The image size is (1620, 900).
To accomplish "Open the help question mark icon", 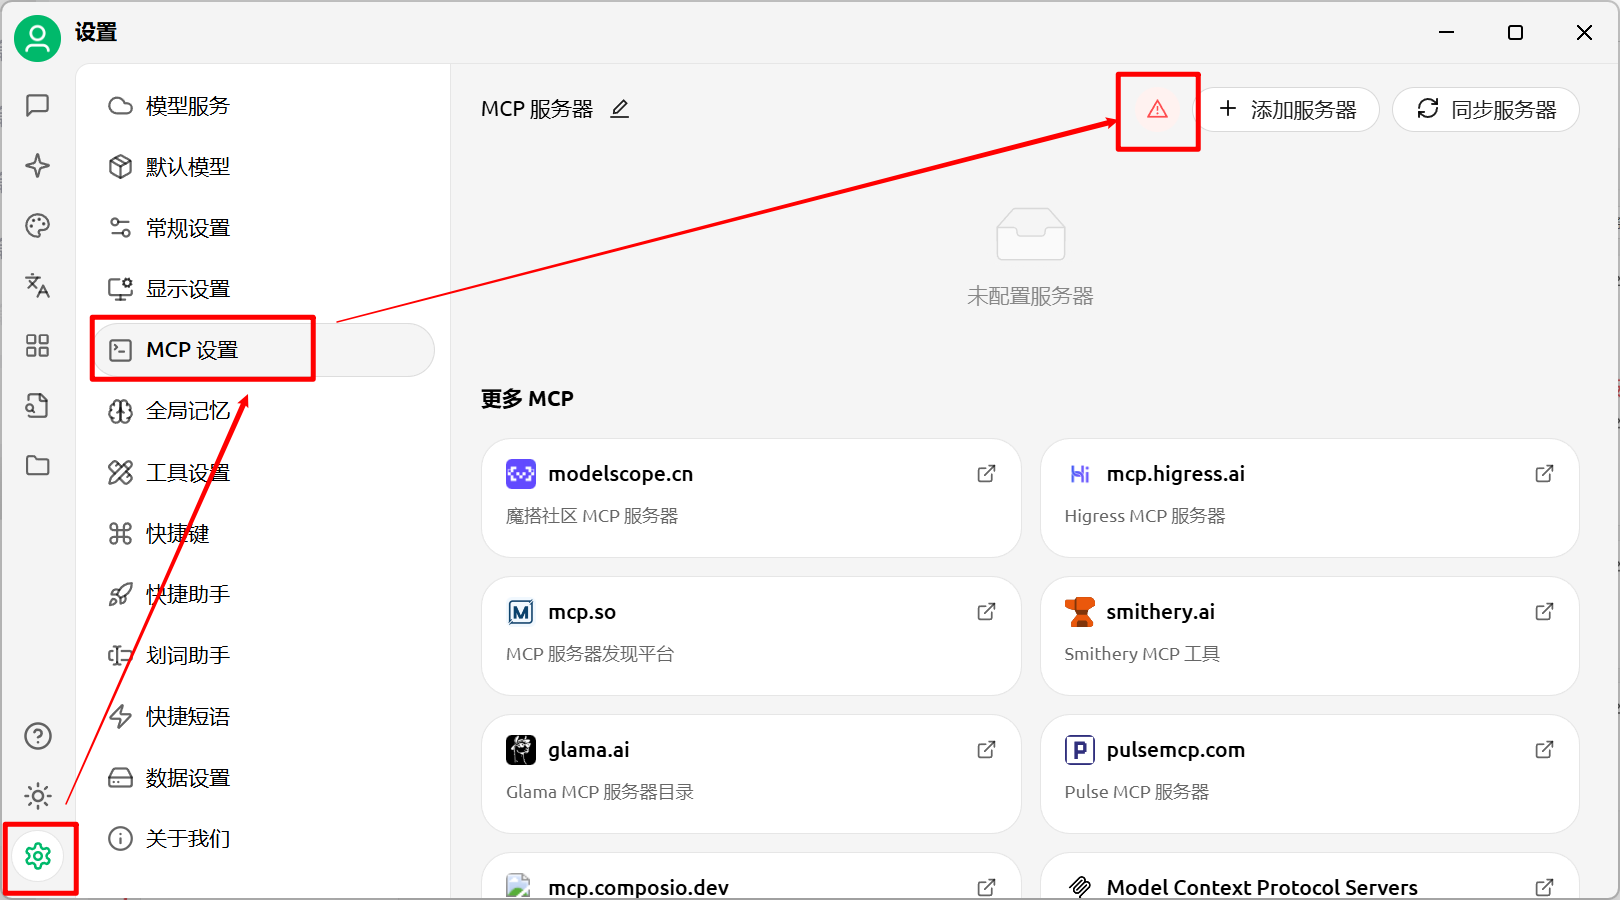I will (x=38, y=736).
